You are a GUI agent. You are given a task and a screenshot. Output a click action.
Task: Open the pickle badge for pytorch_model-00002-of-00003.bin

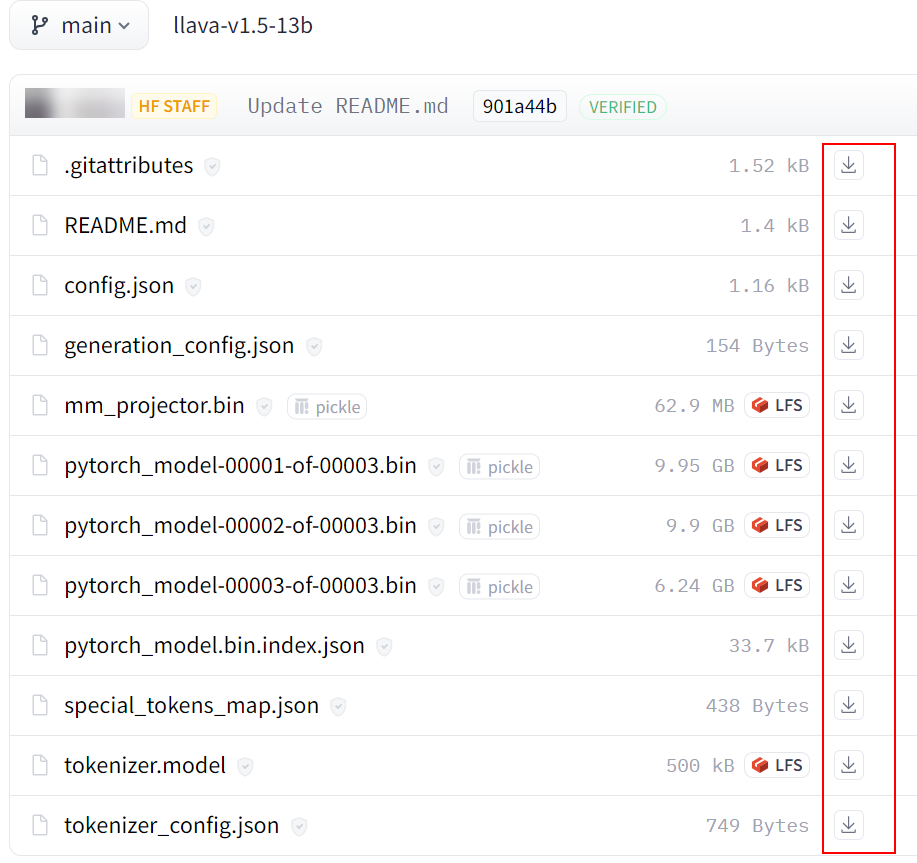[x=499, y=527]
